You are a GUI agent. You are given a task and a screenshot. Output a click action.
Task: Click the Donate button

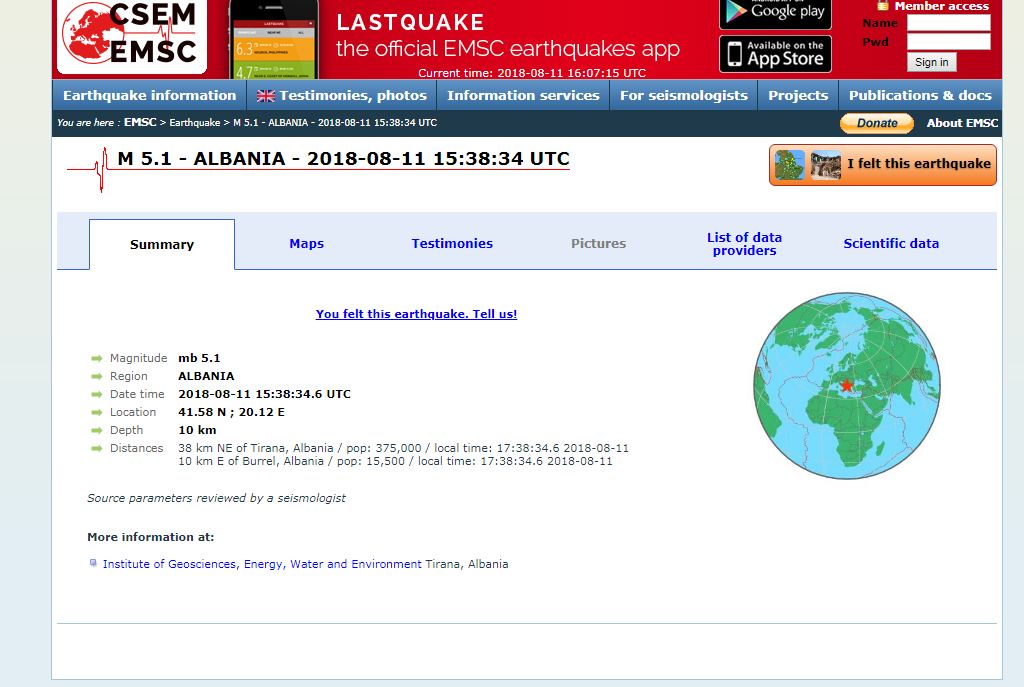tap(877, 123)
